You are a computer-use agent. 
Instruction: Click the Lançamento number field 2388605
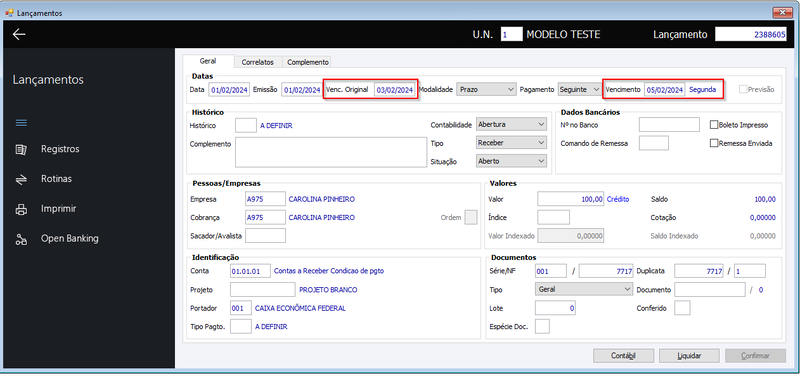751,34
